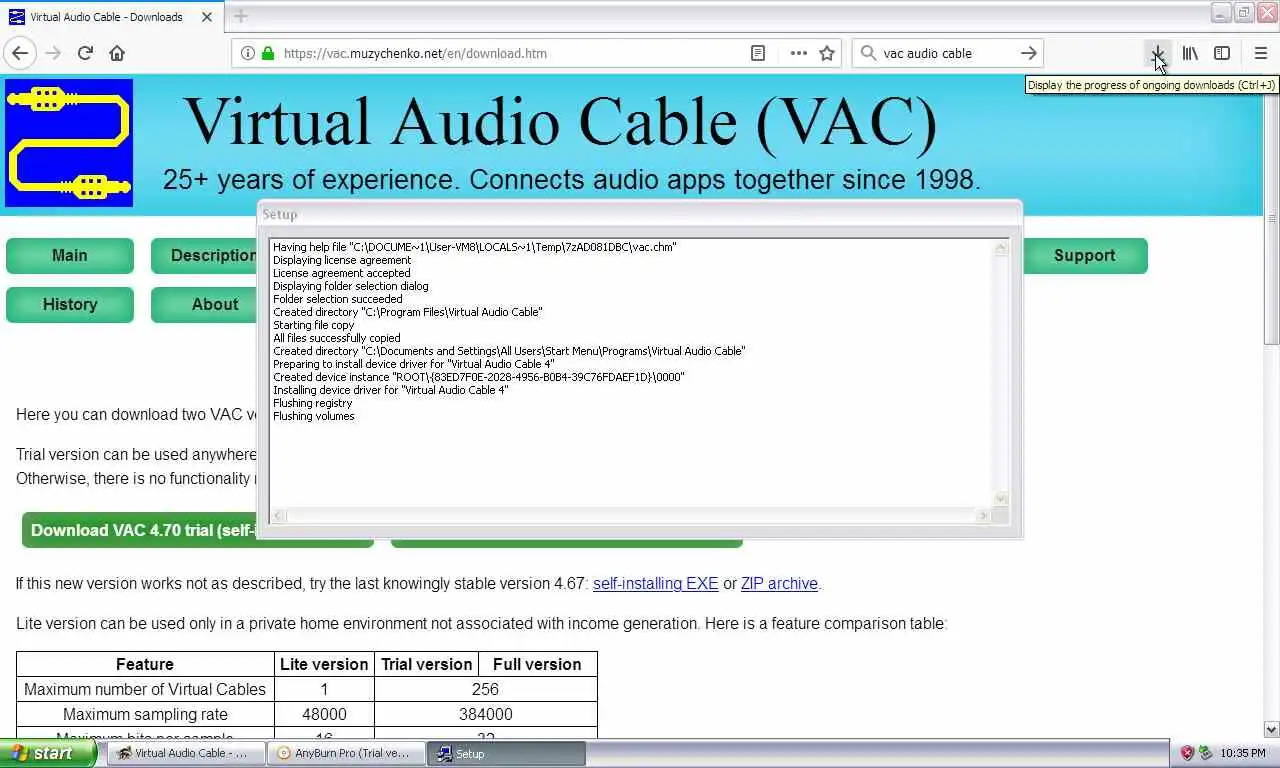Toggle reader view icon

click(x=758, y=53)
